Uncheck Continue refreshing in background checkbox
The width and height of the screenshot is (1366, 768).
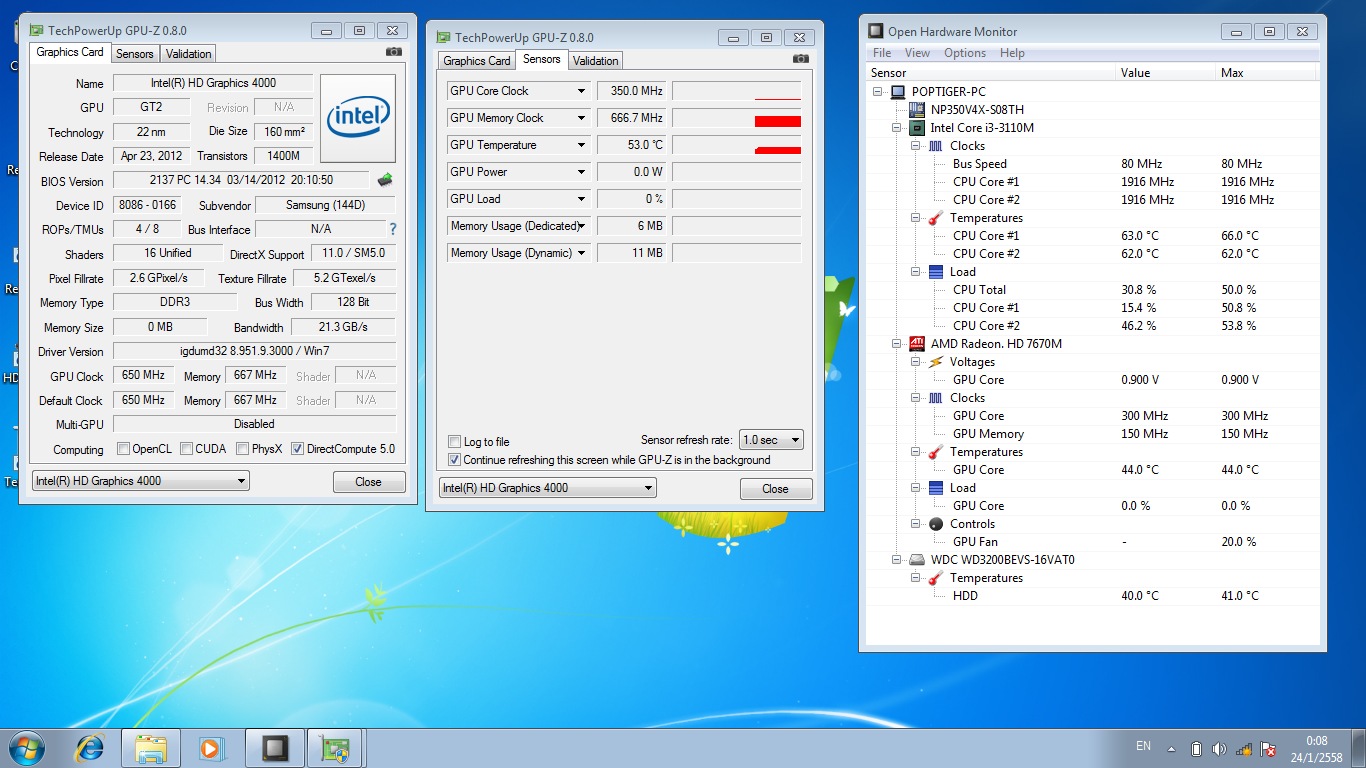tap(455, 460)
